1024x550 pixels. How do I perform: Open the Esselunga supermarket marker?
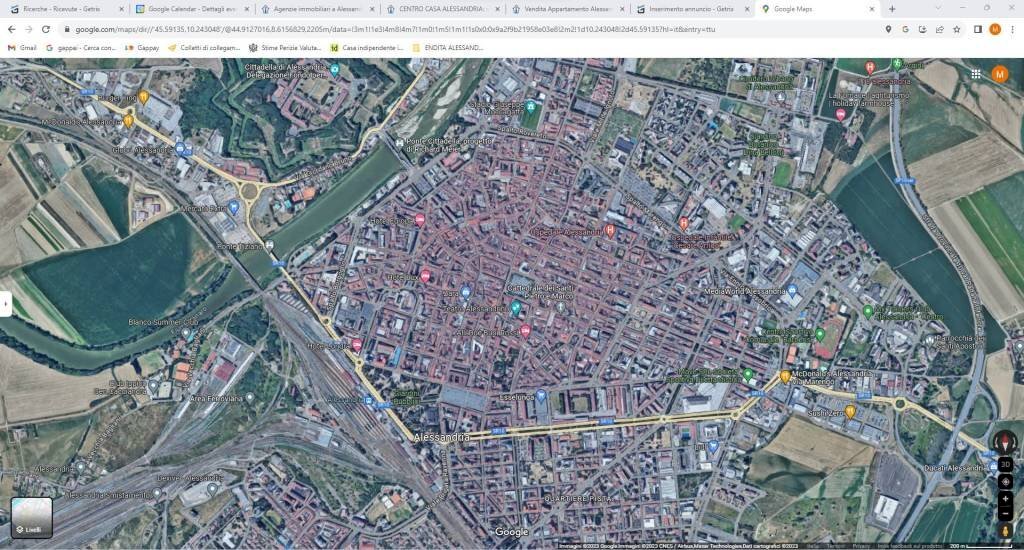540,396
